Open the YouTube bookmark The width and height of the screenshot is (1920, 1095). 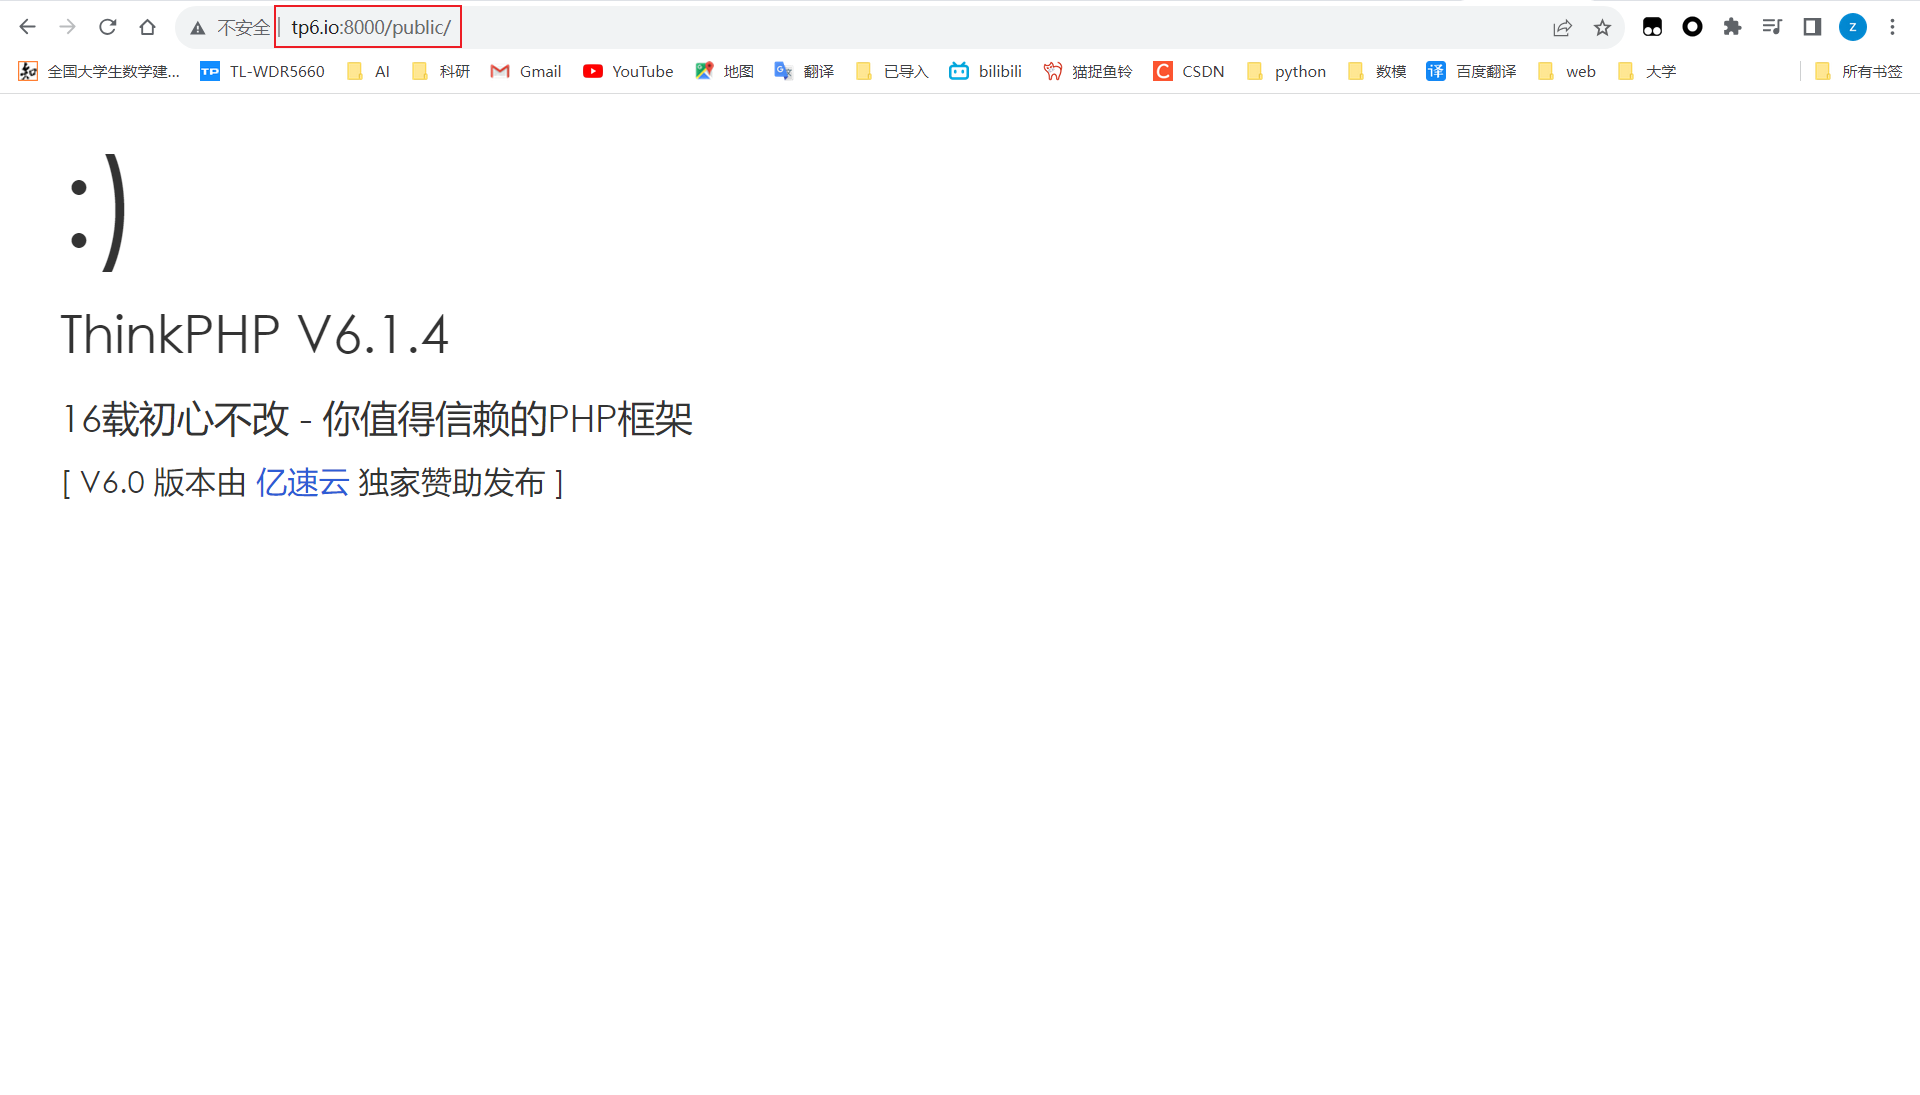click(628, 71)
